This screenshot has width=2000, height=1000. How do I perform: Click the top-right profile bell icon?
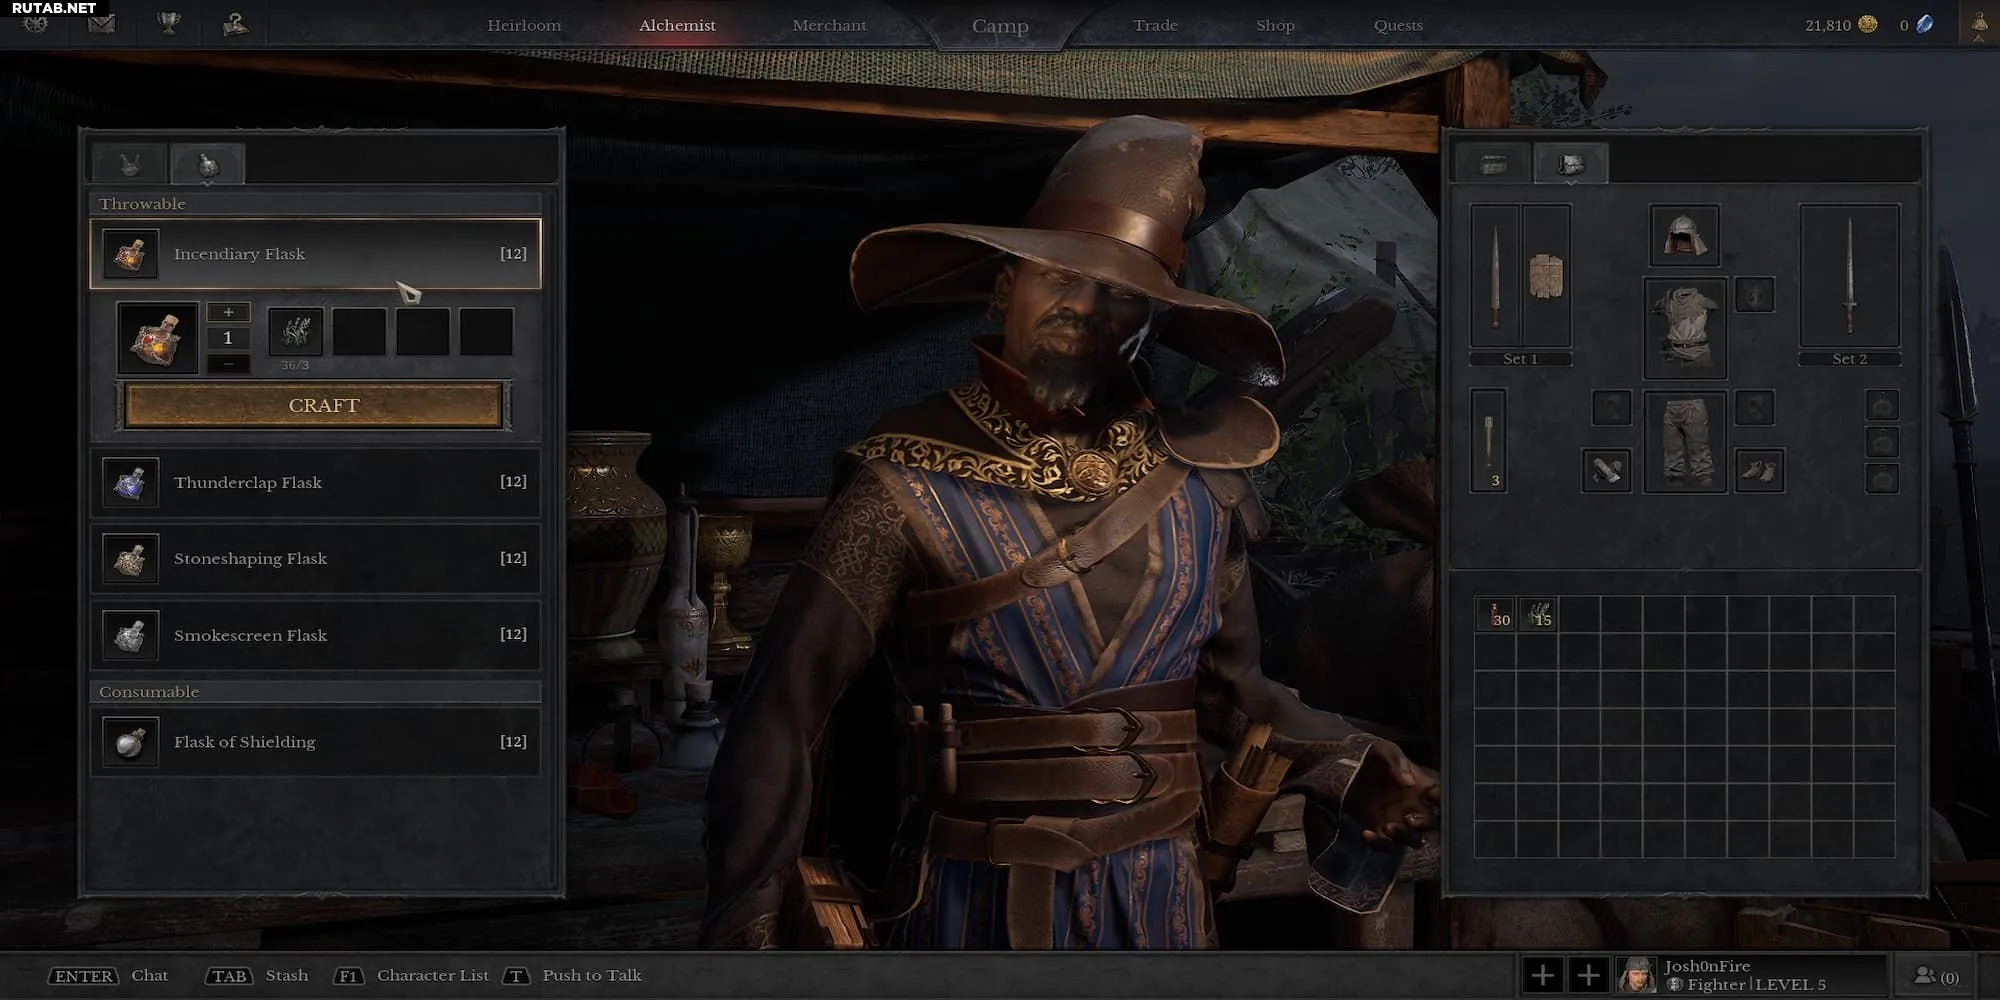click(1979, 25)
